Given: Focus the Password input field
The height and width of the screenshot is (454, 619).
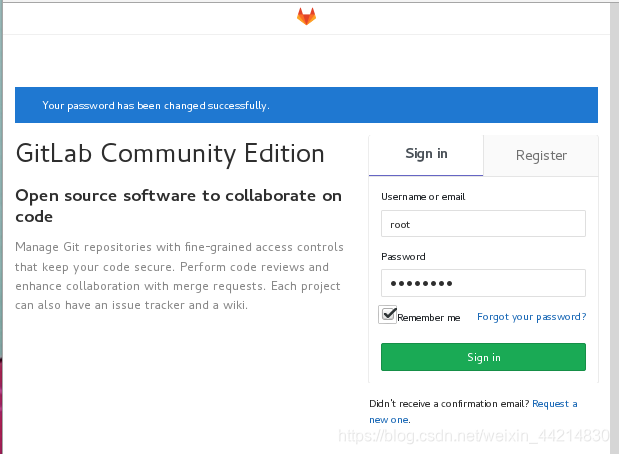Looking at the screenshot, I should [483, 283].
